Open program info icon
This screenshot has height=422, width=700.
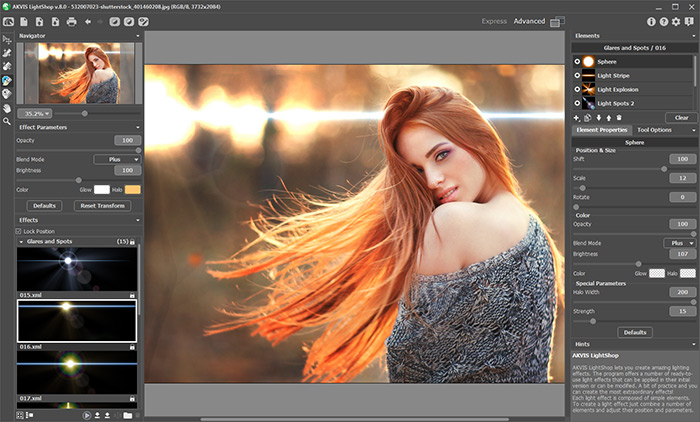652,21
